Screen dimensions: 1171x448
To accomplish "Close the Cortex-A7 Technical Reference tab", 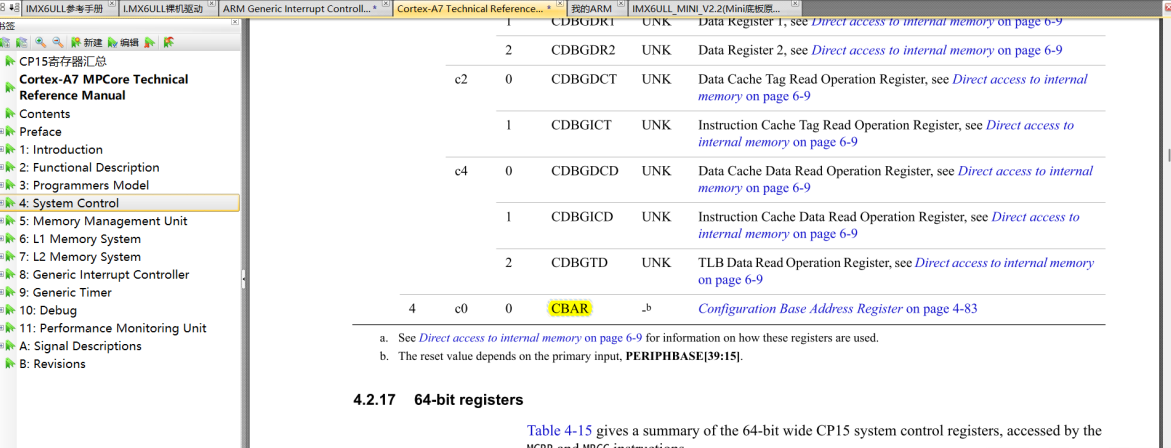I will point(559,4).
